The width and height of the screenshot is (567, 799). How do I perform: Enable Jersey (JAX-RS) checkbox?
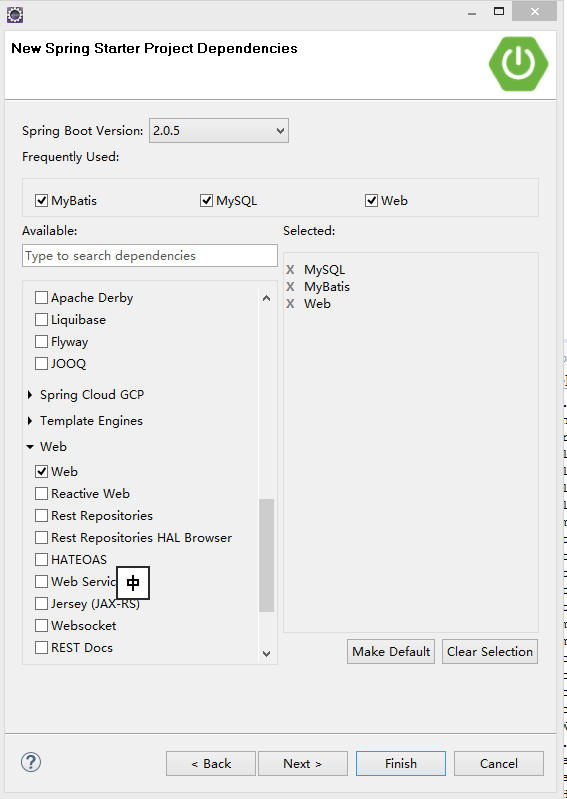41,604
